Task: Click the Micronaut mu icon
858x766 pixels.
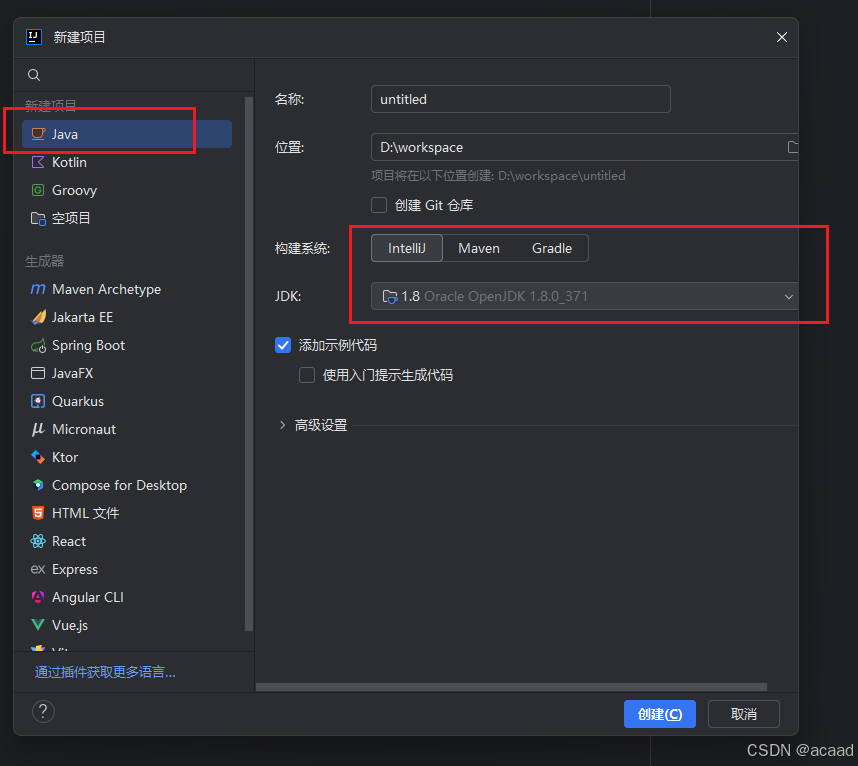Action: click(38, 430)
